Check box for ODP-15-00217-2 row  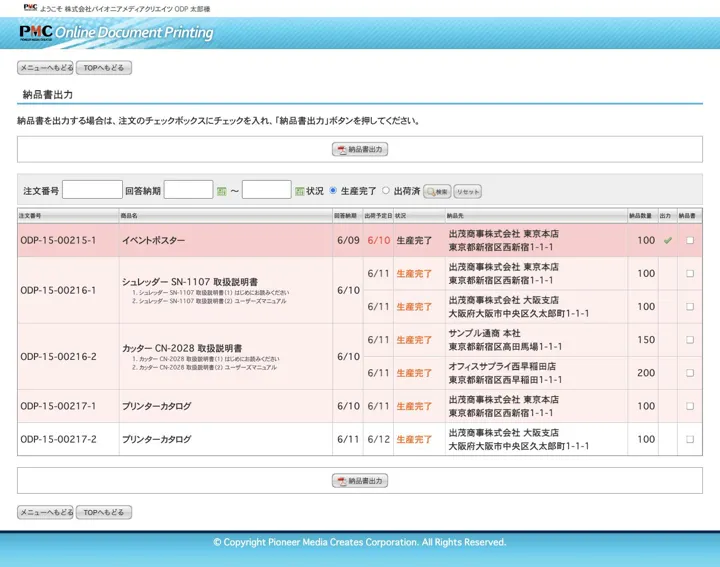click(690, 439)
